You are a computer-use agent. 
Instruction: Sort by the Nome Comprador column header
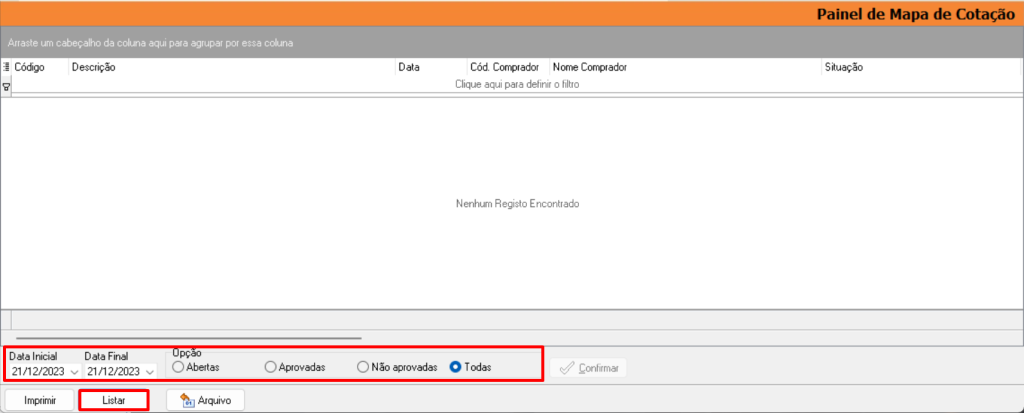coord(686,67)
